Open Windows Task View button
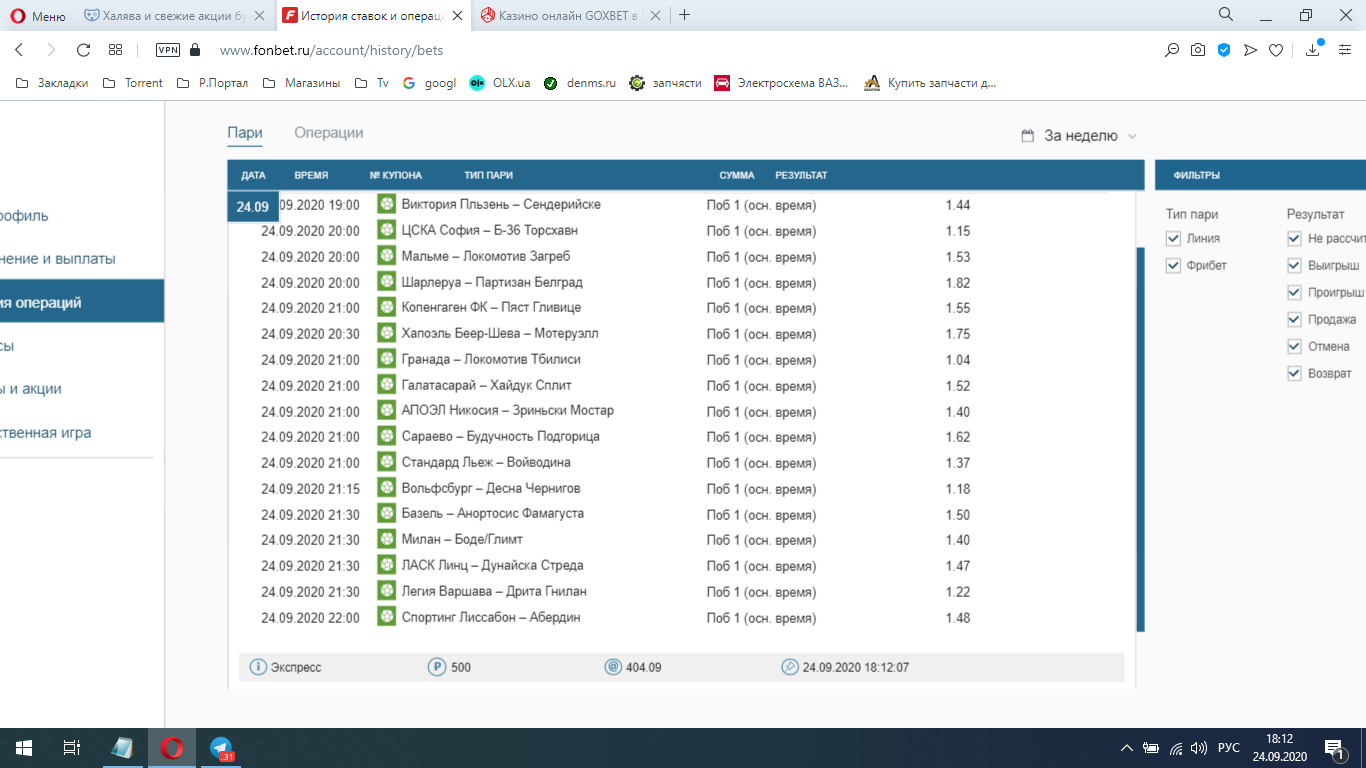 click(72, 748)
